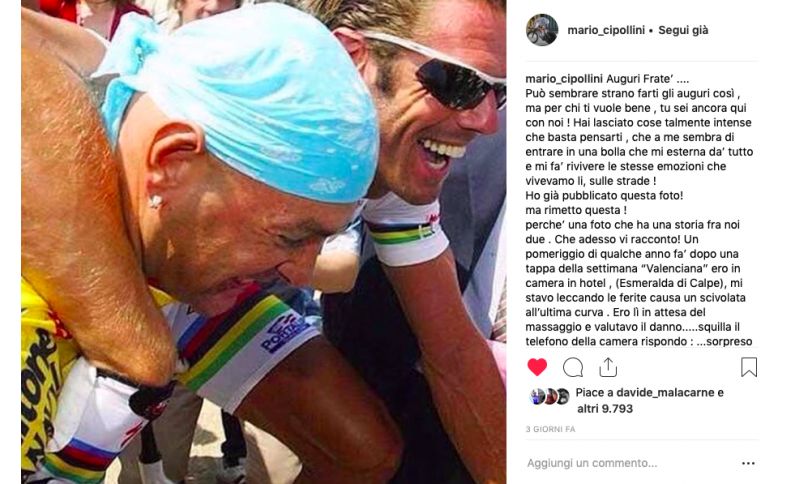The height and width of the screenshot is (484, 800).
Task: Unlike the post with the red heart icon
Action: pyautogui.click(x=537, y=367)
